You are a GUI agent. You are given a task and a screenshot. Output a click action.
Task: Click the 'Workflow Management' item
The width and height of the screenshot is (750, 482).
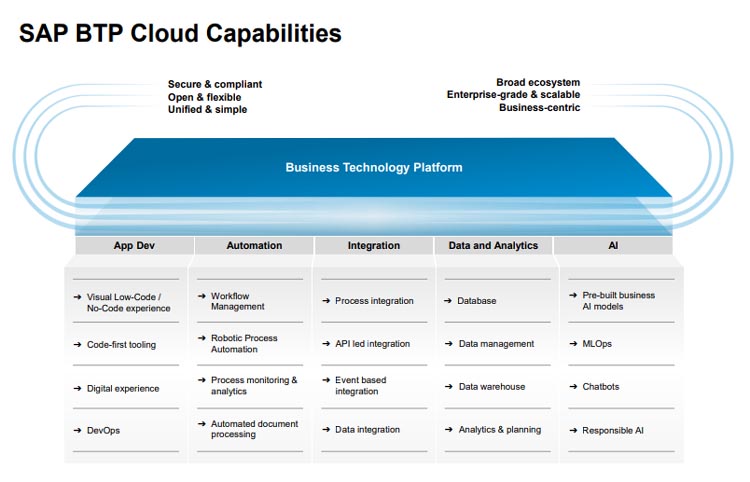237,301
